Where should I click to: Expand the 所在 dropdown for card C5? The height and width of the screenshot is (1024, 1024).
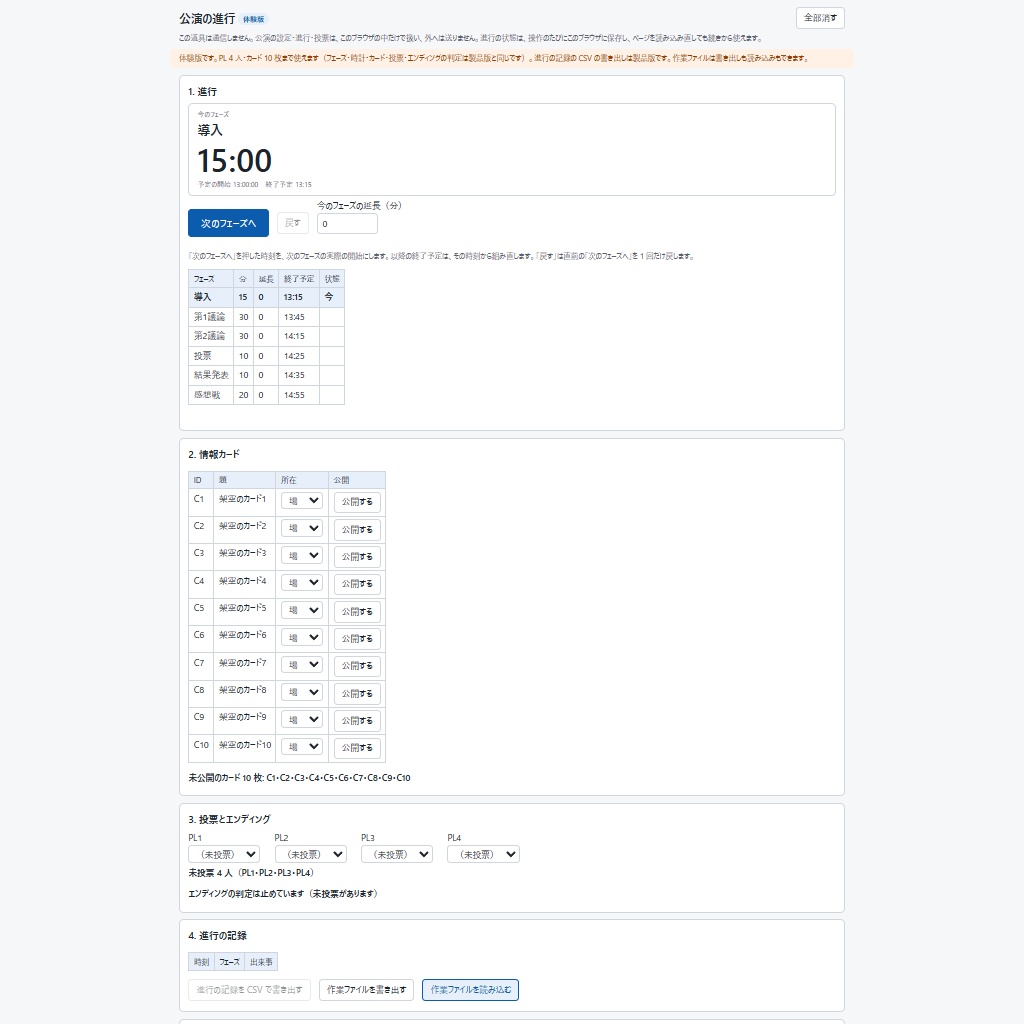pos(302,610)
